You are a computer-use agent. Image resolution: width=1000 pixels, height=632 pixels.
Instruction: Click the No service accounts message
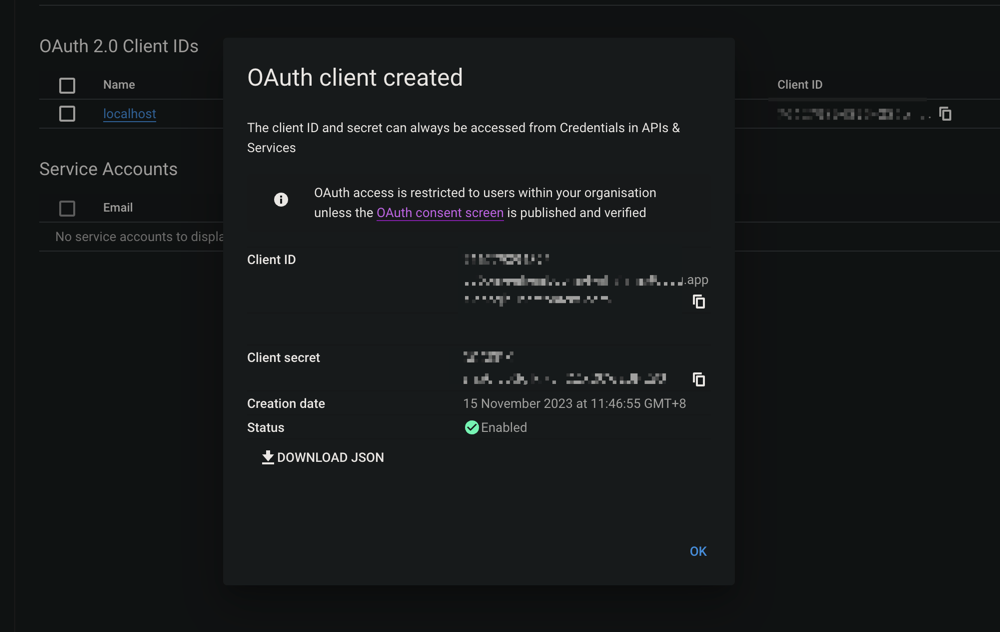[x=139, y=237]
